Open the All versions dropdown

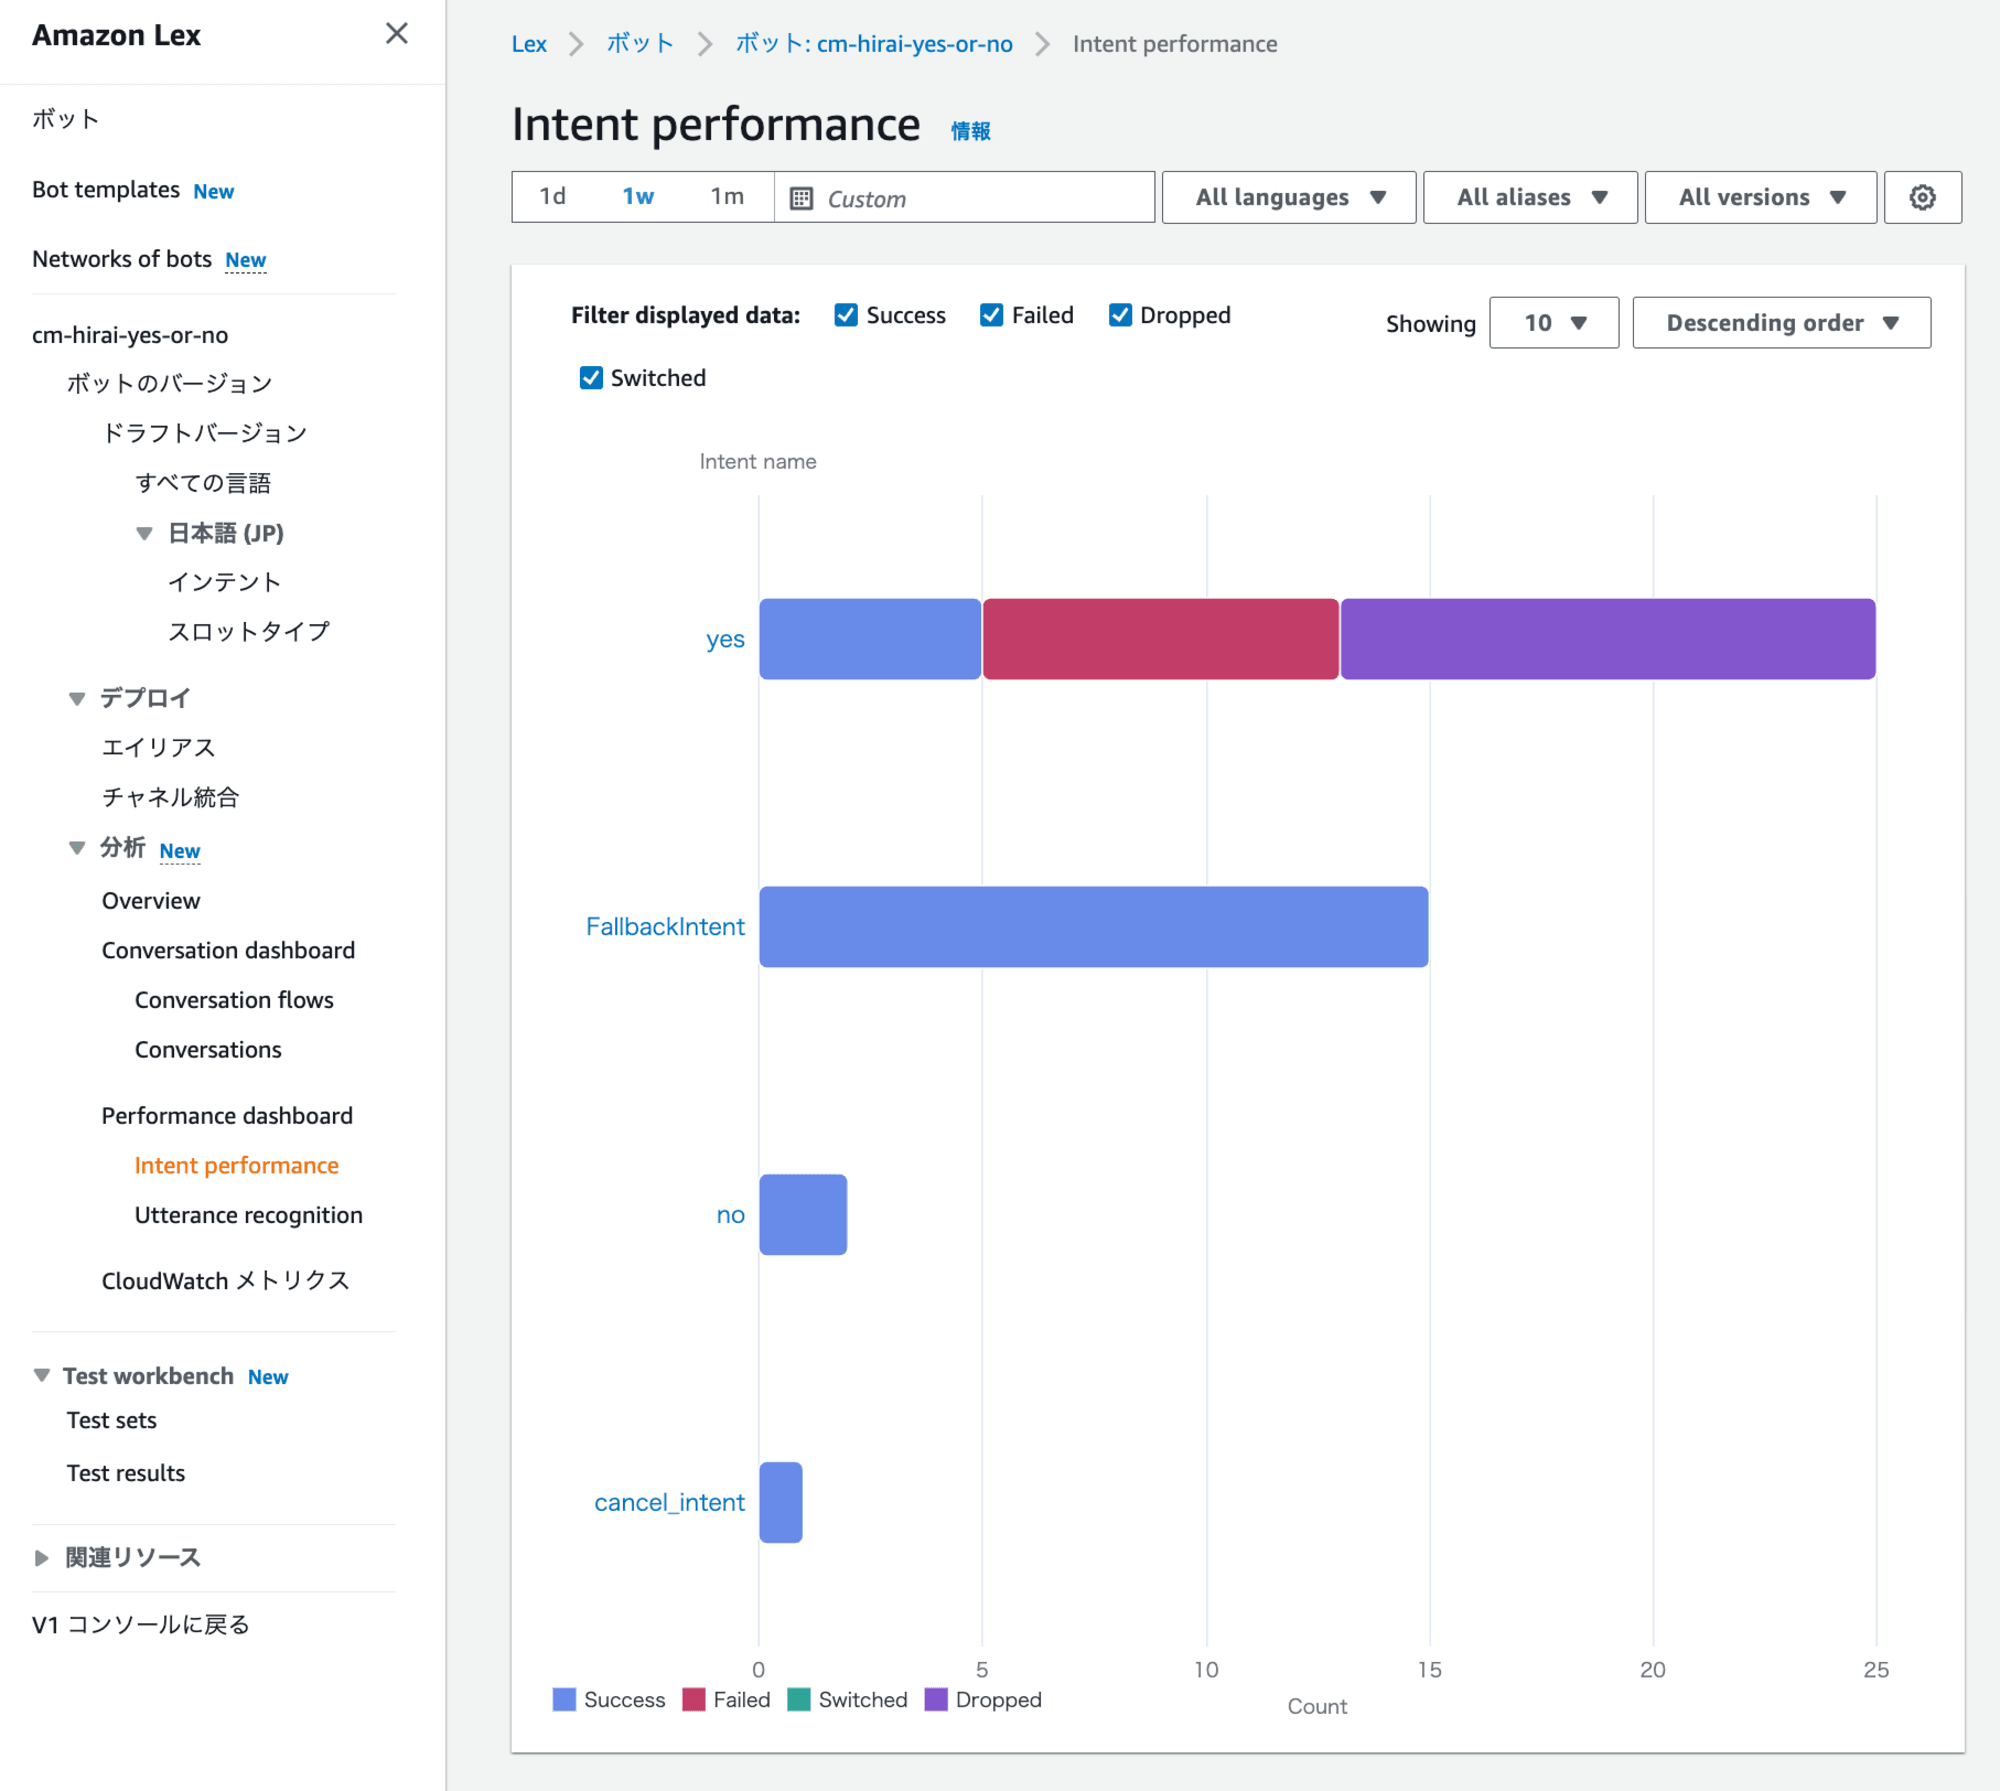(x=1760, y=197)
